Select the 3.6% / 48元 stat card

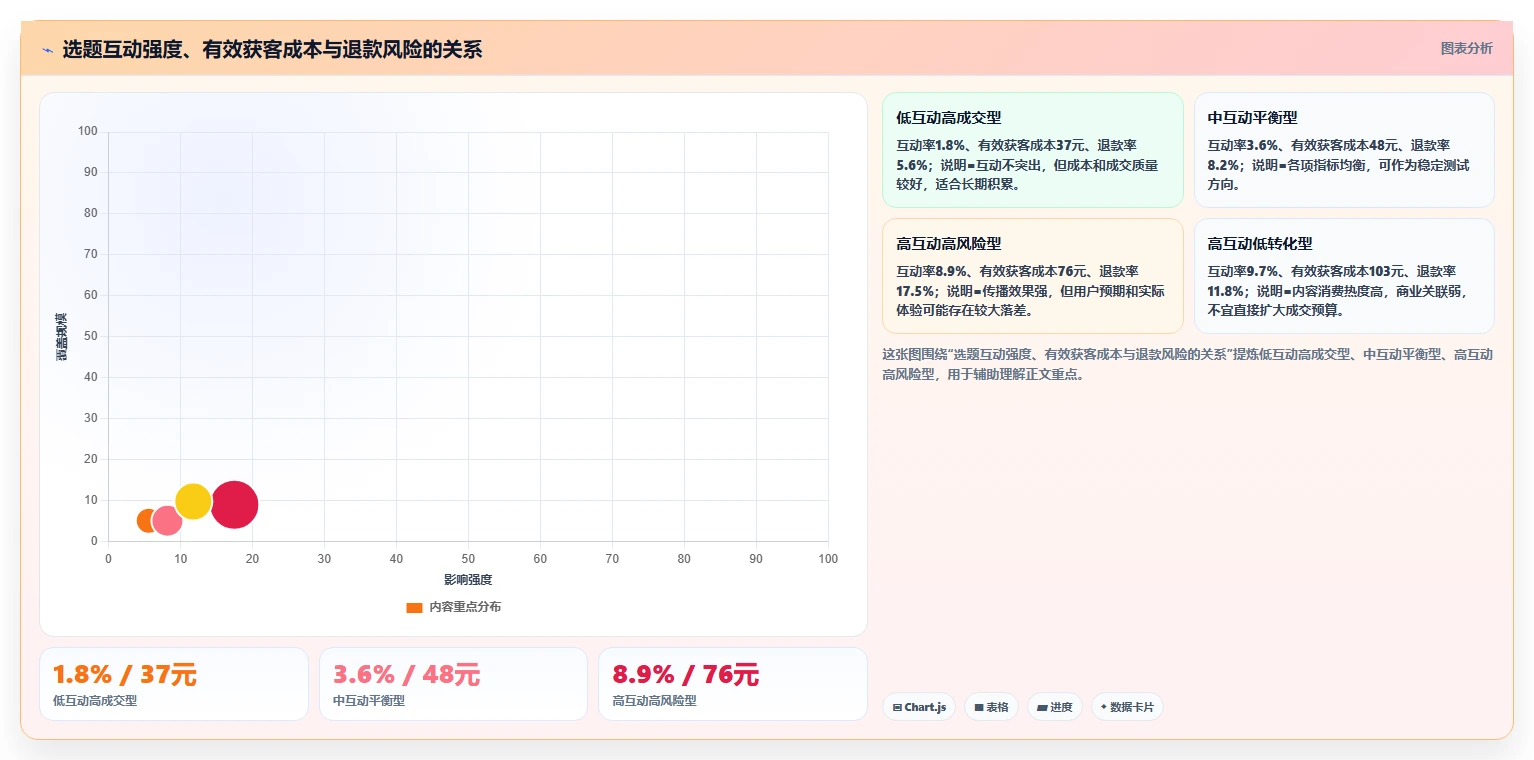pos(453,684)
